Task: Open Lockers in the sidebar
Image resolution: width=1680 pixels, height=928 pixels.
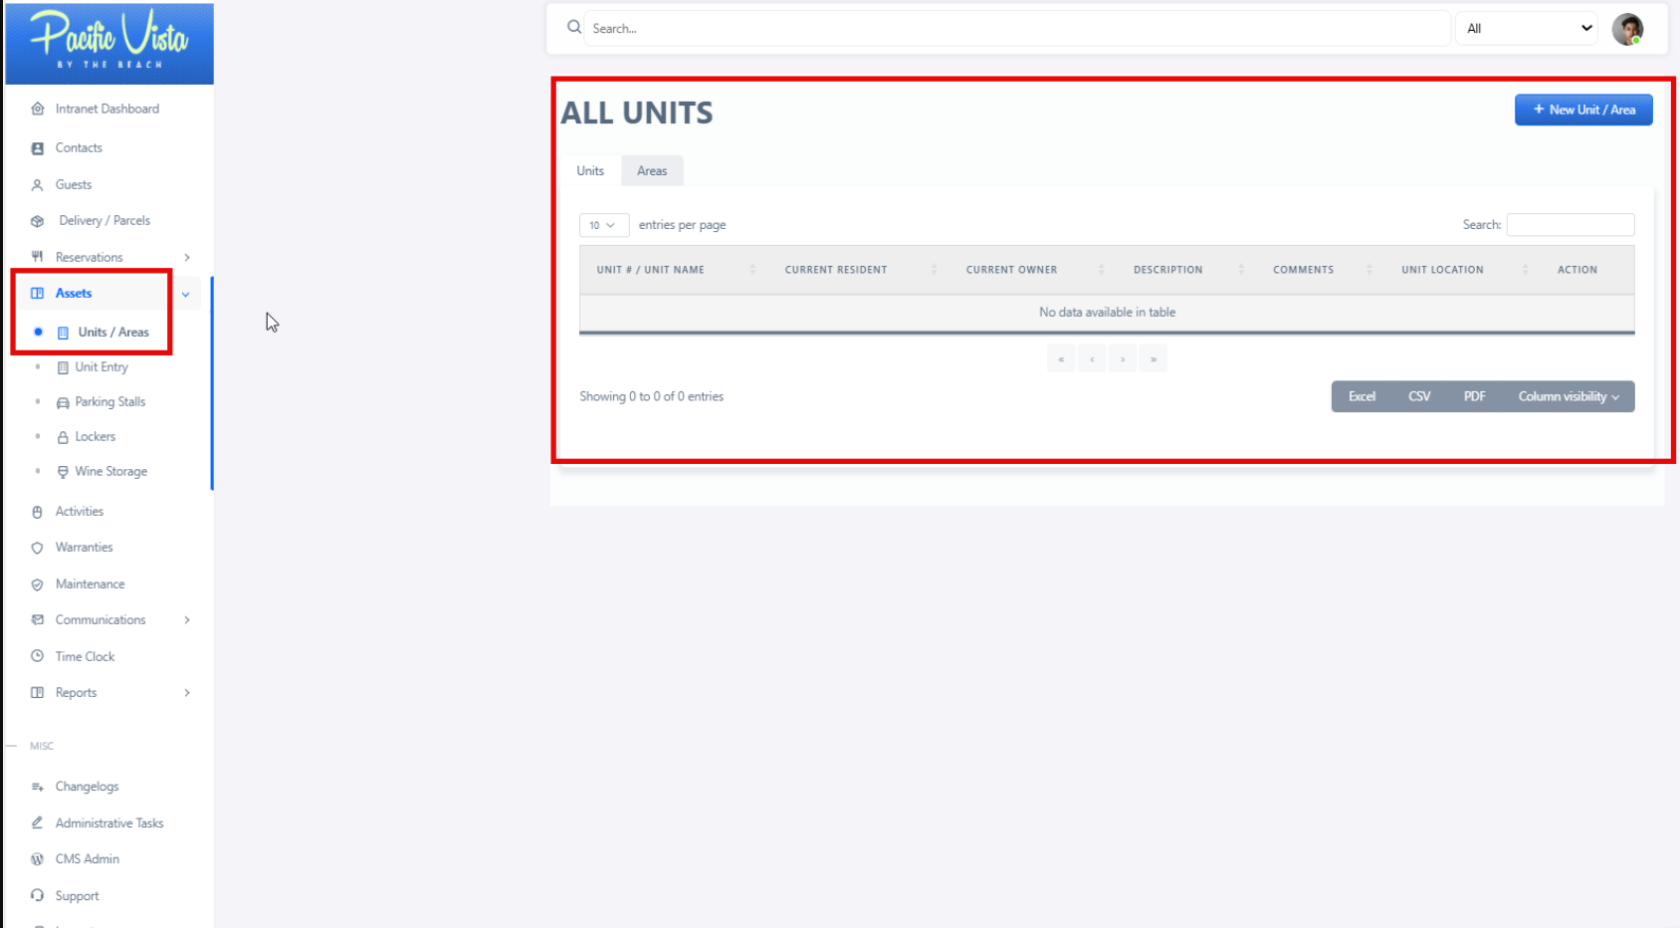Action: click(95, 437)
